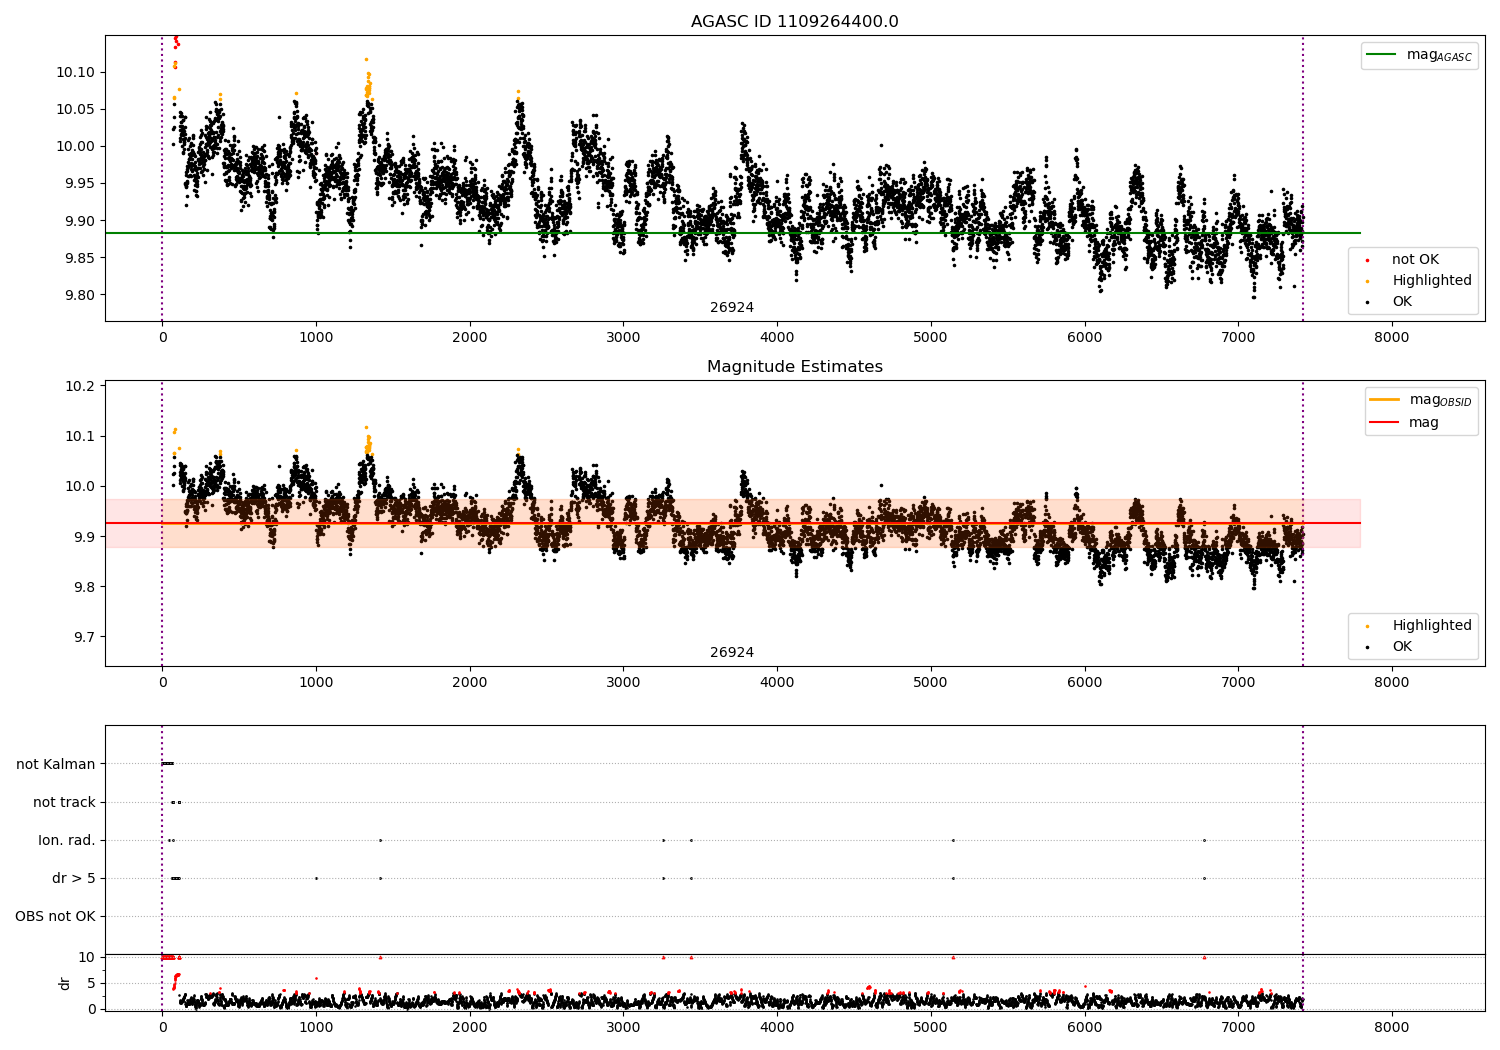This screenshot has width=1500, height=1050.
Task: Click the 'not Kalman' row label
Action: pos(56,765)
